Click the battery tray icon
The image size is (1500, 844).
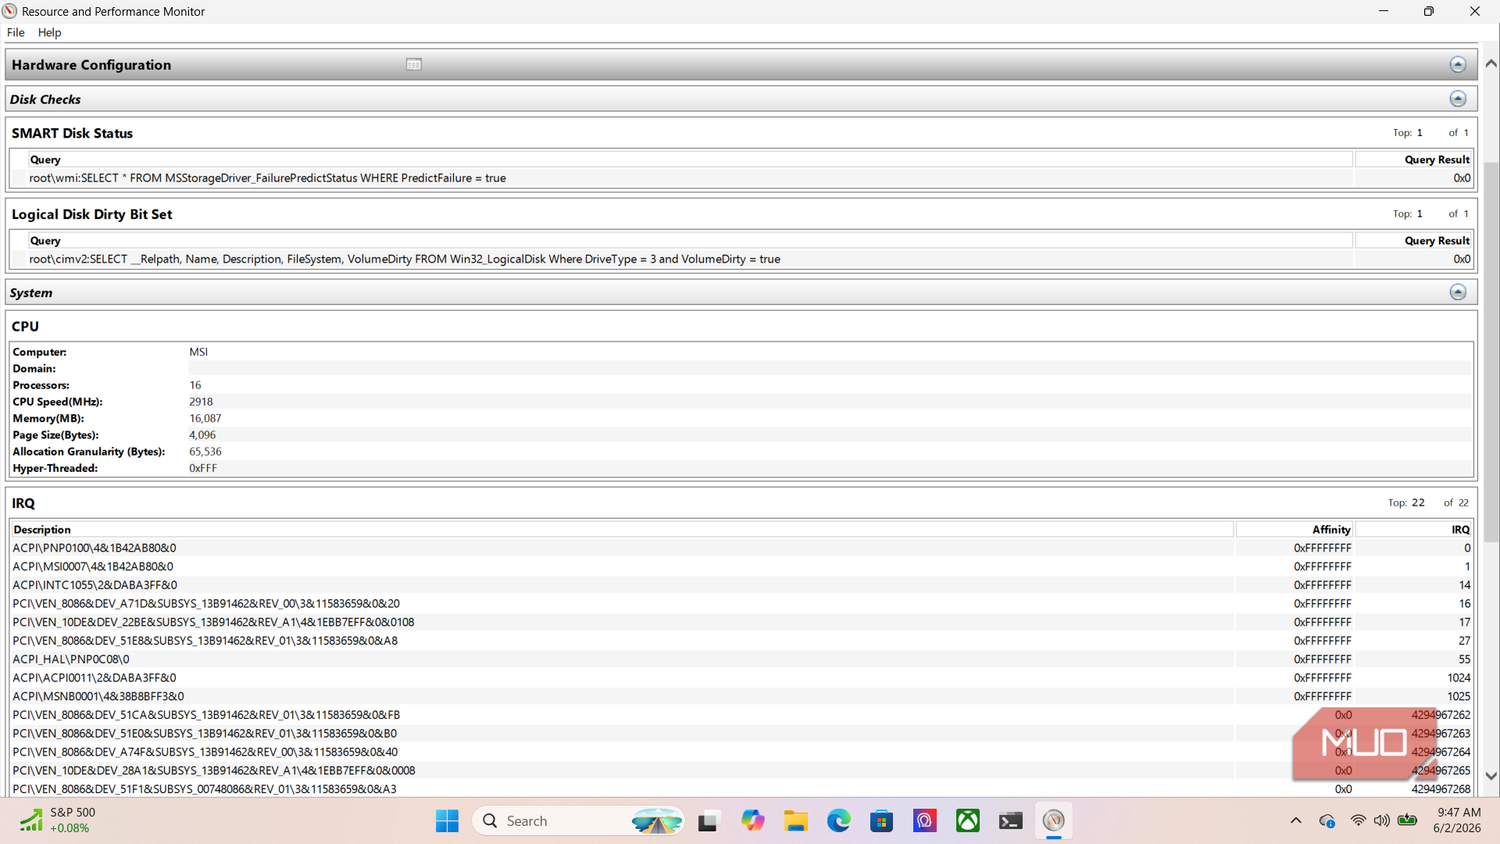click(1407, 821)
